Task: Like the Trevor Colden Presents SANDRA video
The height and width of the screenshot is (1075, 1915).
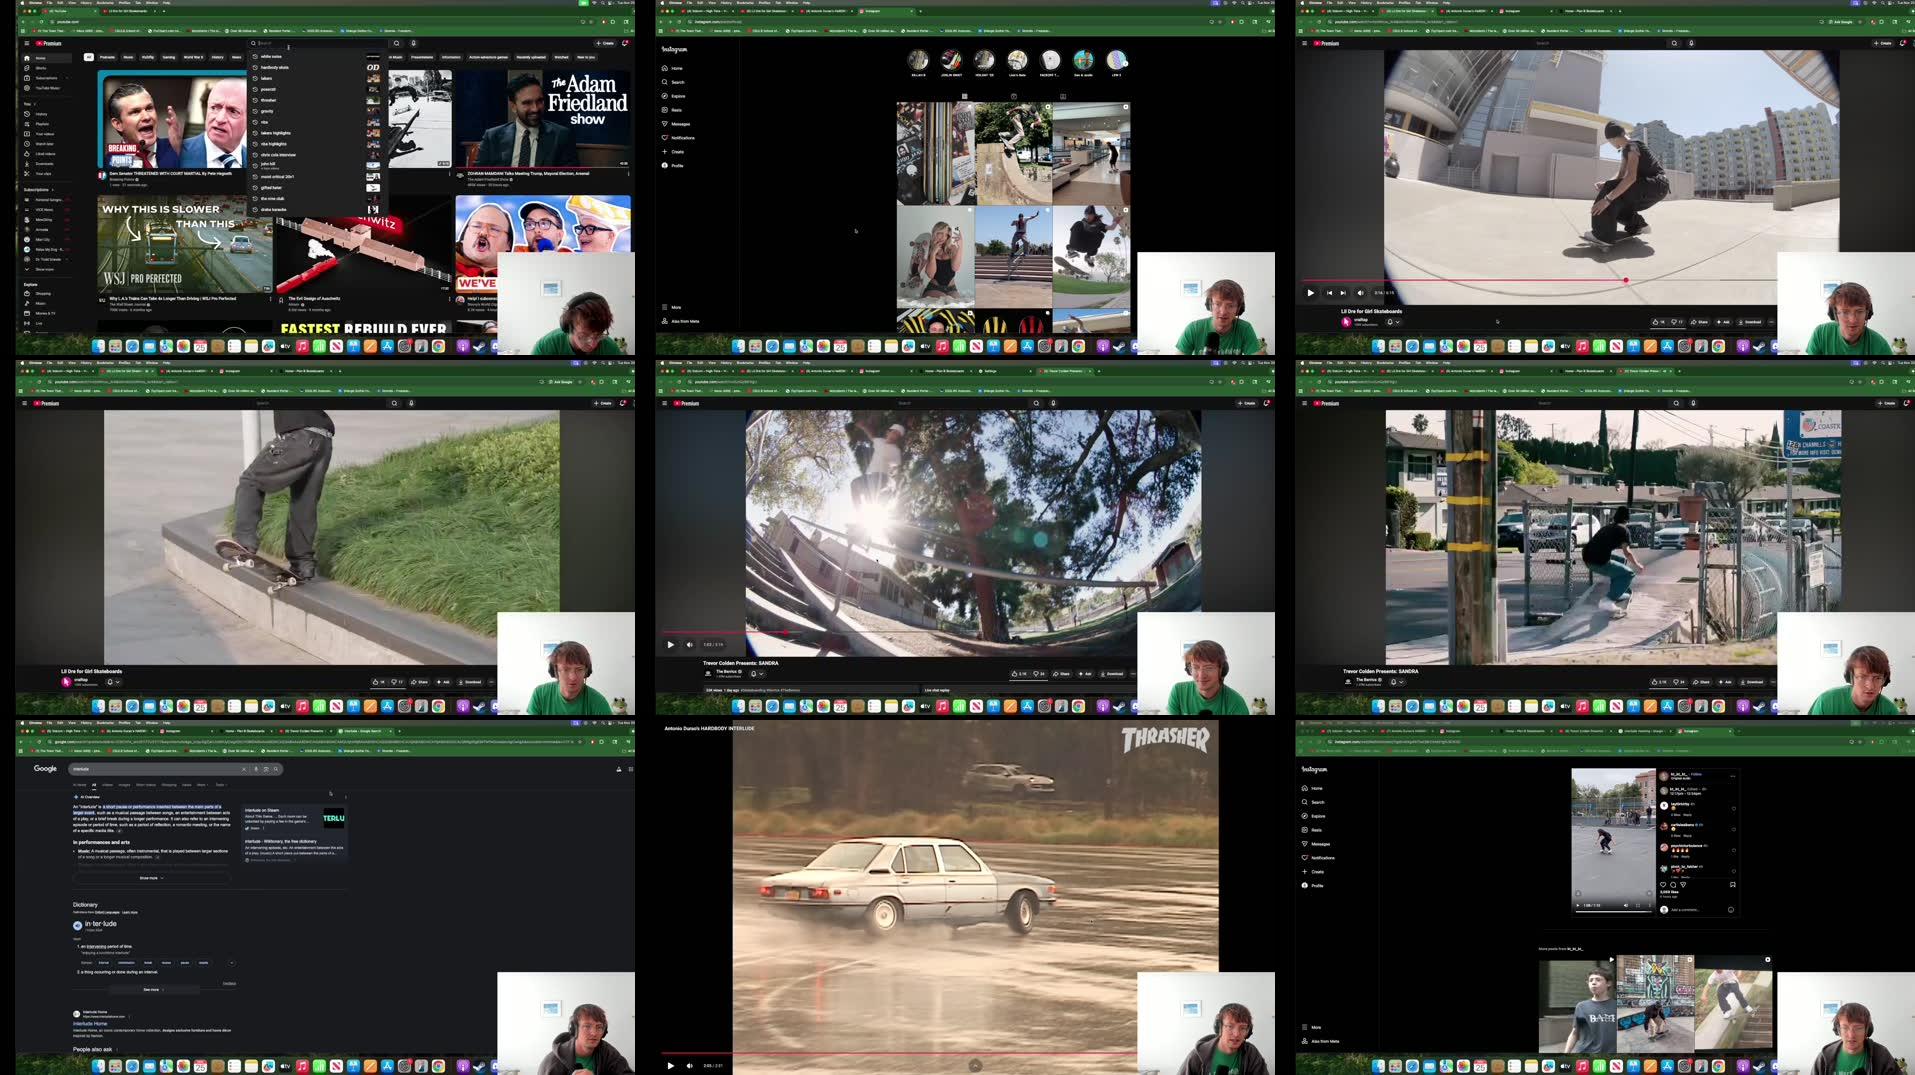Action: (x=1015, y=673)
